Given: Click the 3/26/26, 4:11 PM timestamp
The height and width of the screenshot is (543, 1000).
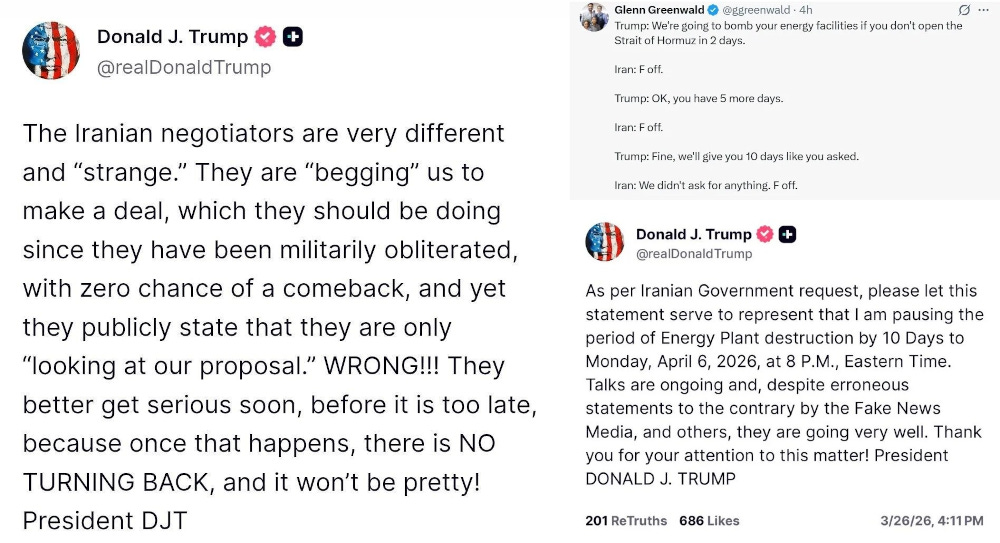Looking at the screenshot, I should 932,521.
